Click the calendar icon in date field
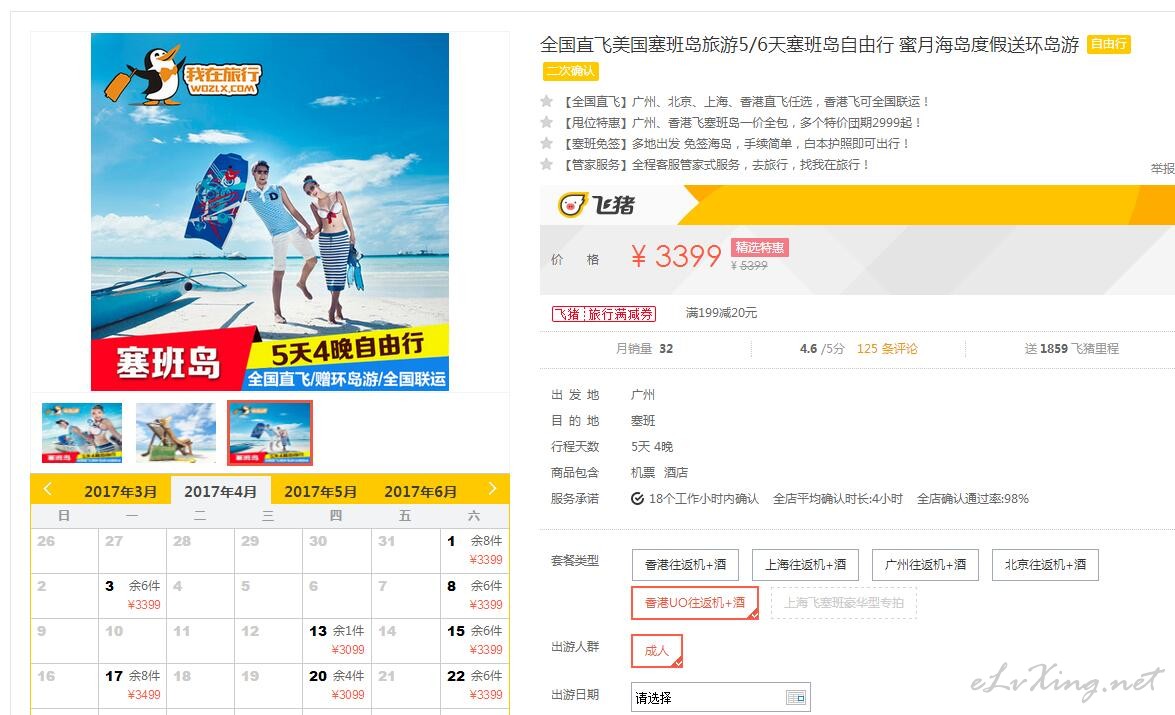 [x=796, y=698]
